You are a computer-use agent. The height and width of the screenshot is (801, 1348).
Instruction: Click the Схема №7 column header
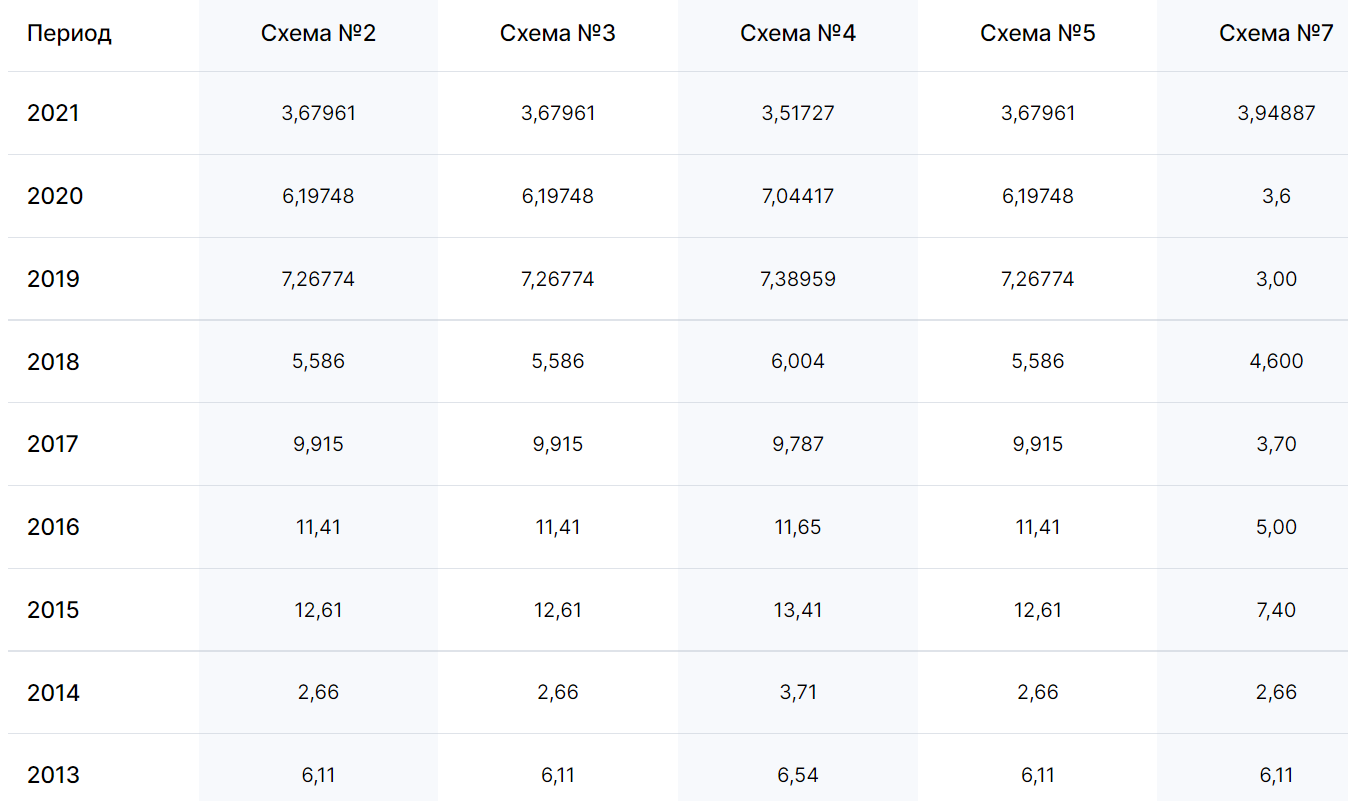[x=1276, y=34]
